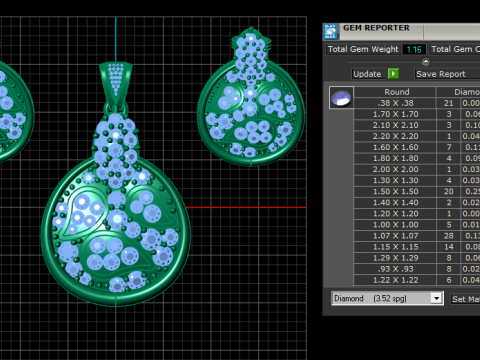
Task: Select the round gem shape thumbnail
Action: (341, 98)
